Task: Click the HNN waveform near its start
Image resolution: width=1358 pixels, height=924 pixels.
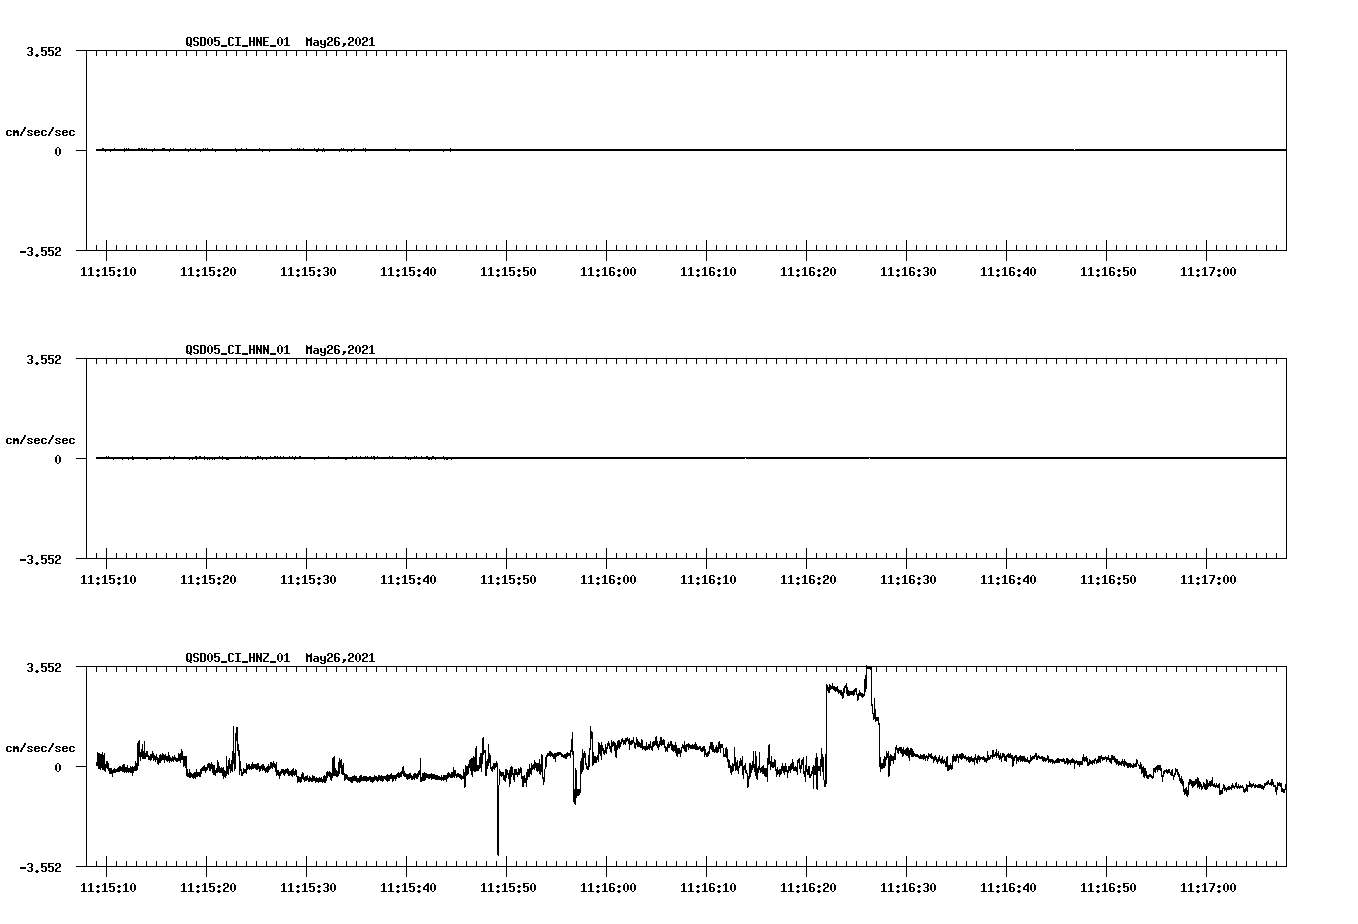Action: (x=120, y=458)
